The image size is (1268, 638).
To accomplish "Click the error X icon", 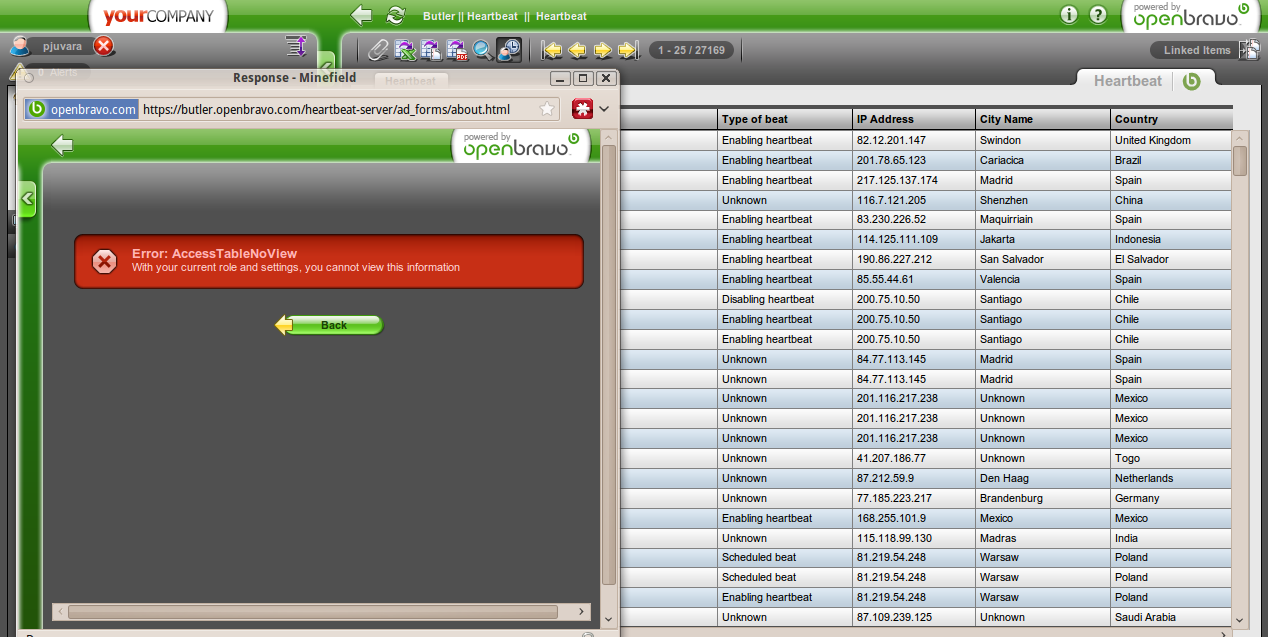I will pyautogui.click(x=104, y=262).
